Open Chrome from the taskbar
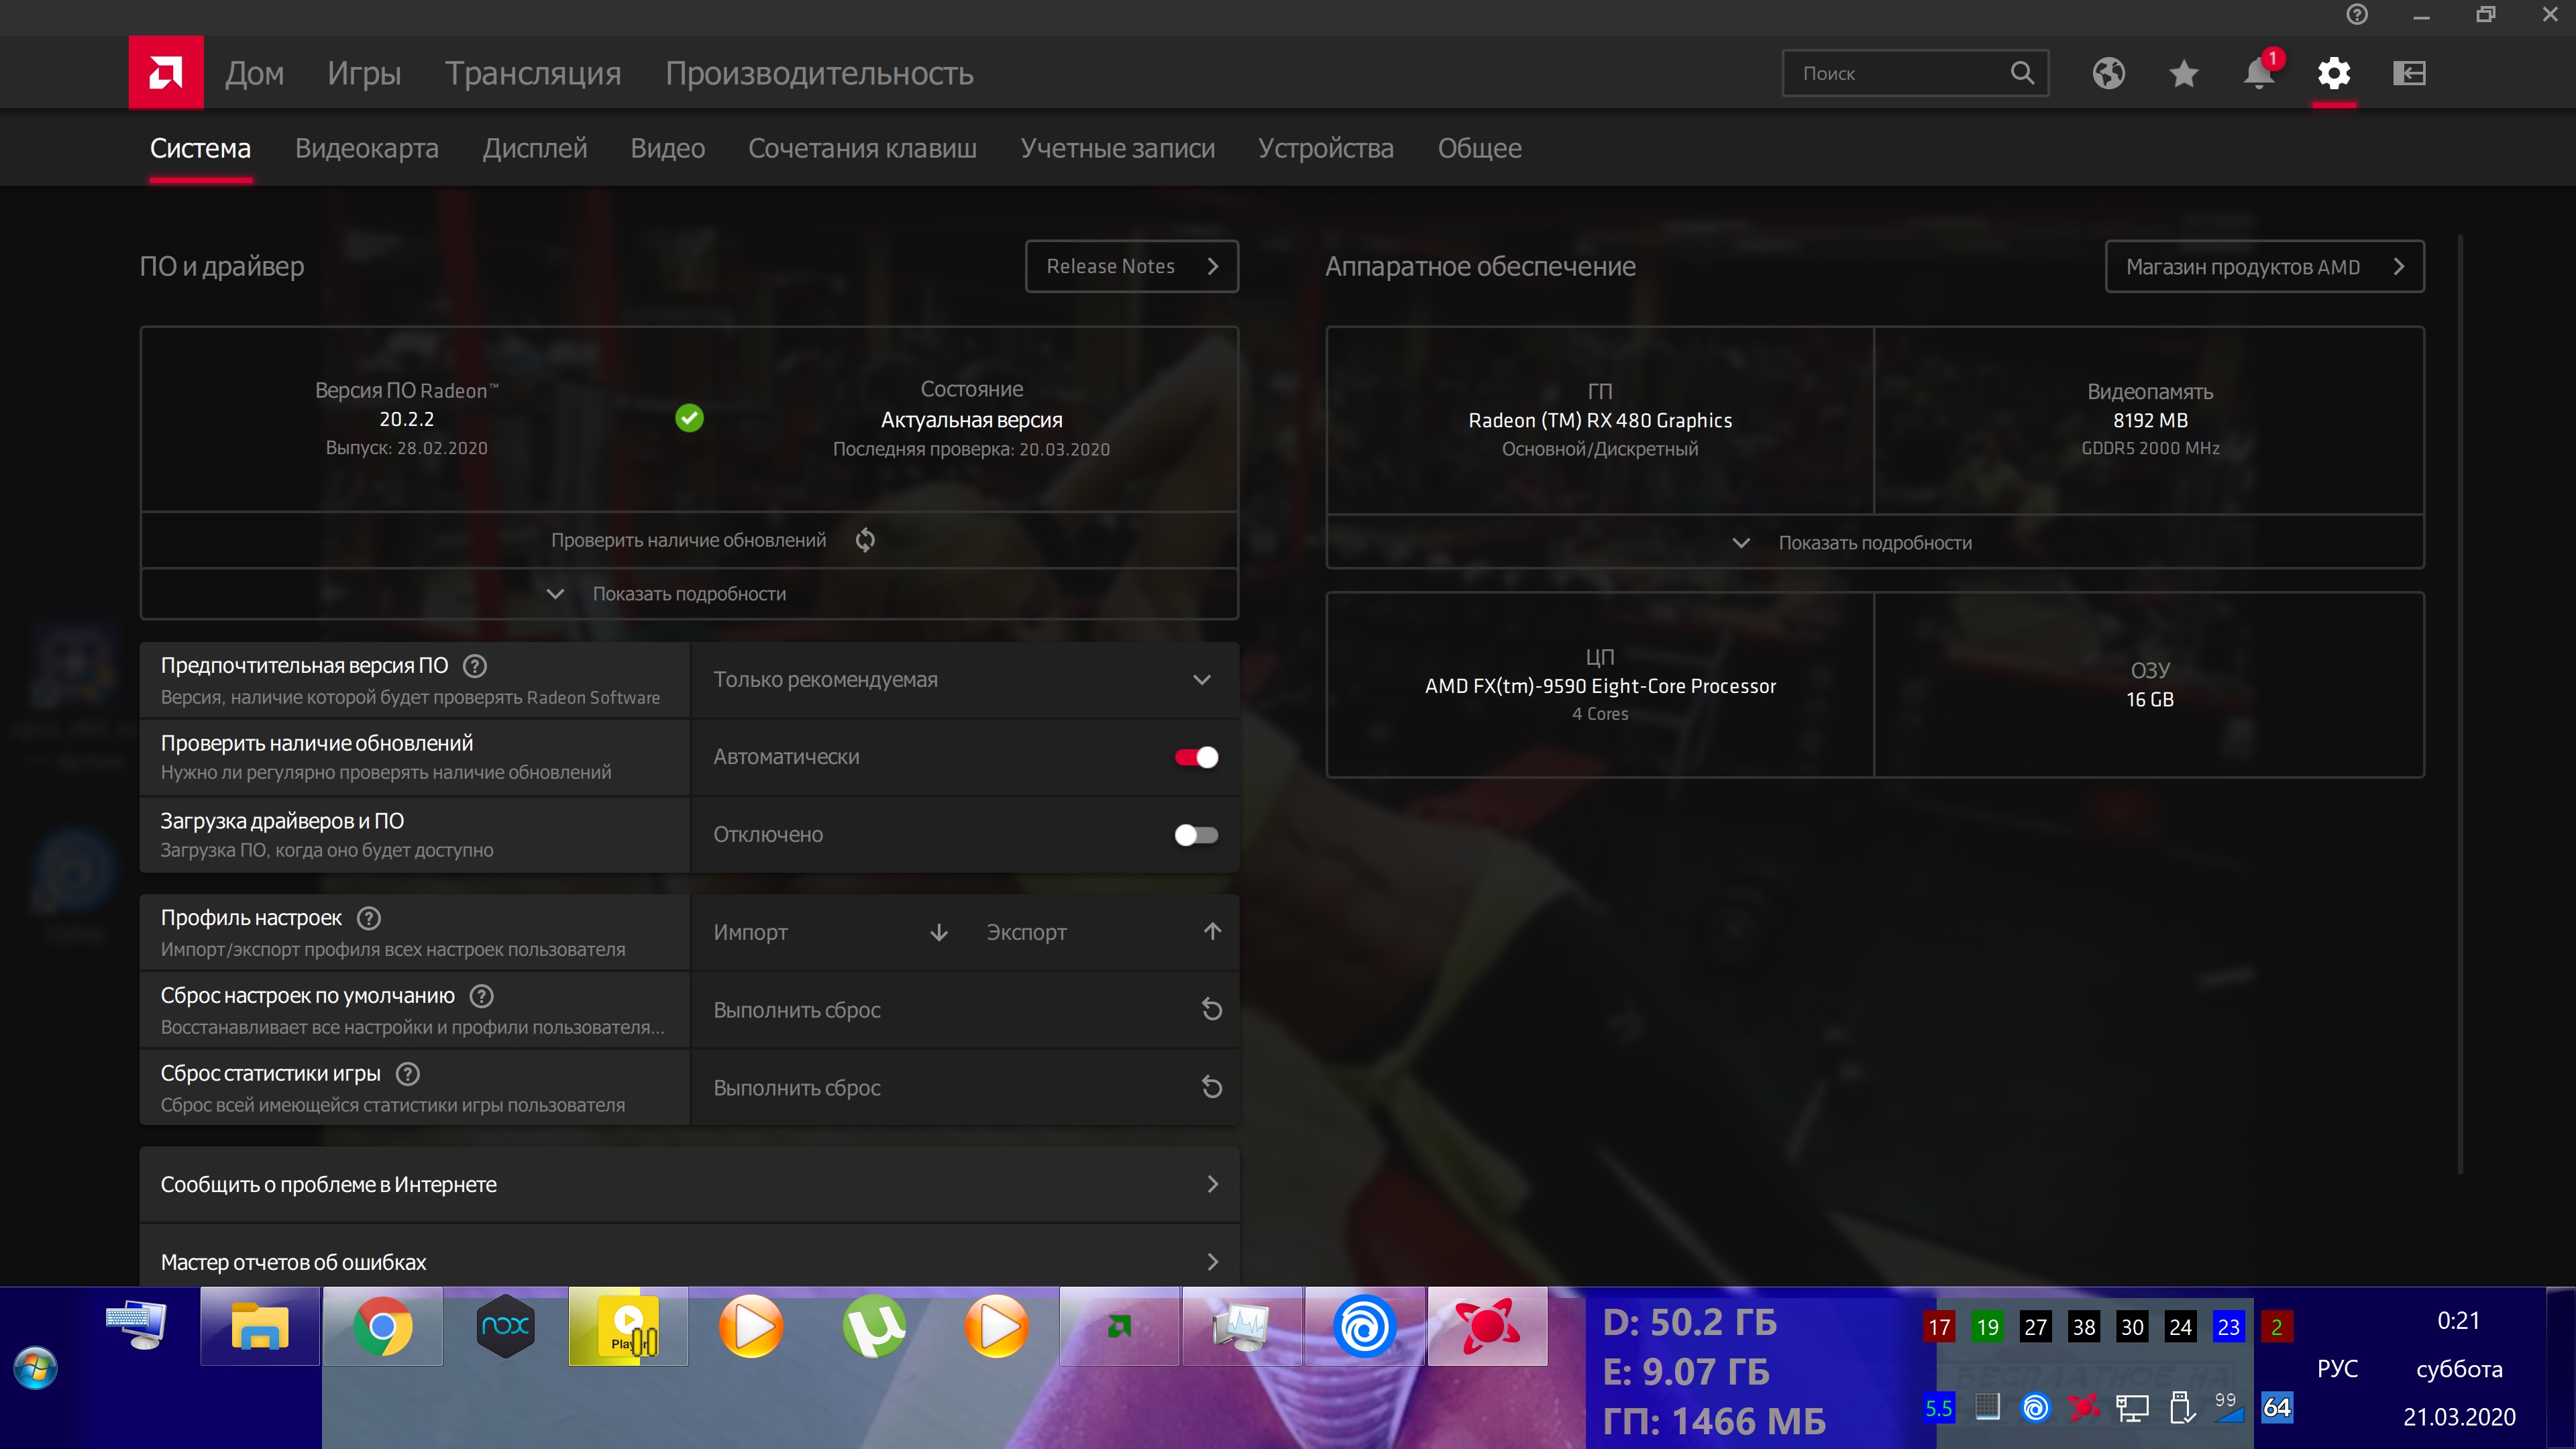This screenshot has width=2576, height=1449. pyautogui.click(x=382, y=1327)
